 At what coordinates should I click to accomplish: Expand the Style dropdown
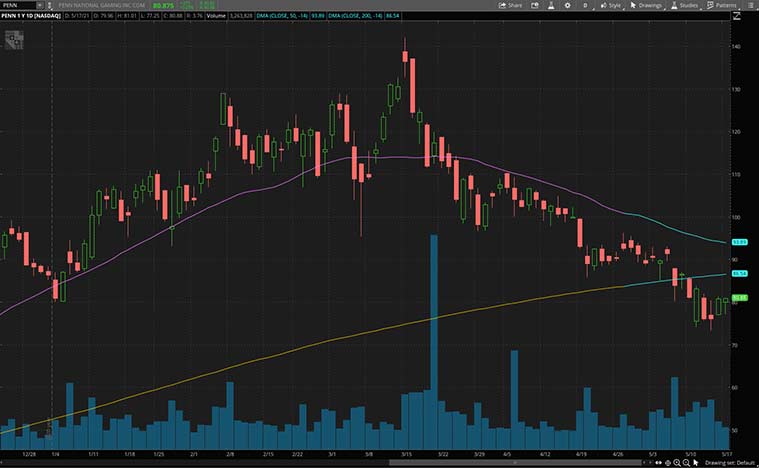click(611, 5)
